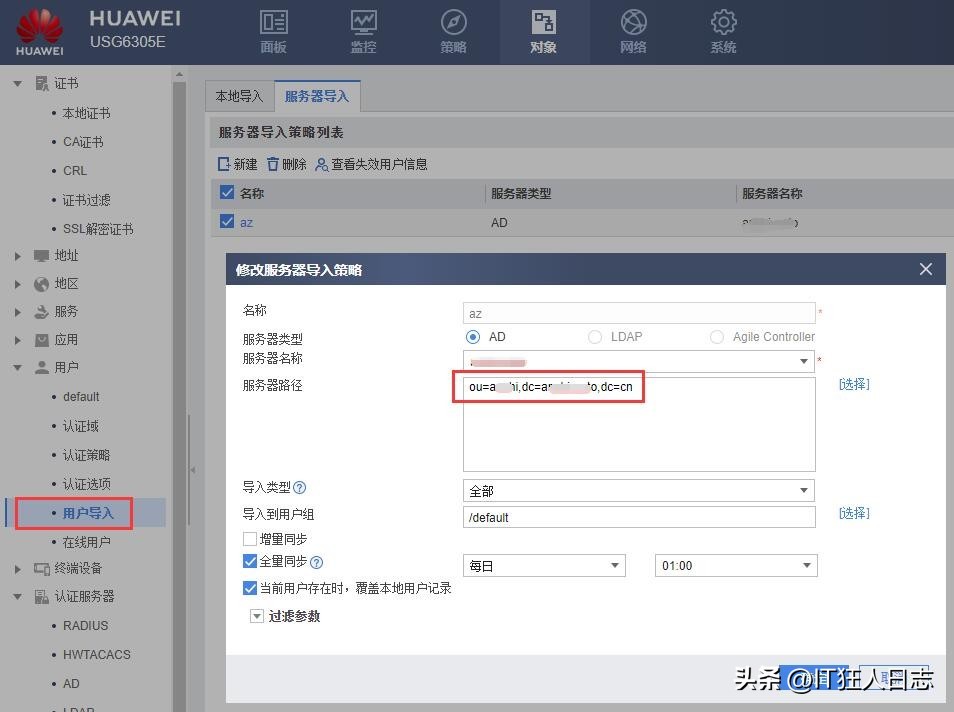Viewport: 954px width, 712px height.
Task: Open the 每日 frequency dropdown
Action: tap(543, 565)
